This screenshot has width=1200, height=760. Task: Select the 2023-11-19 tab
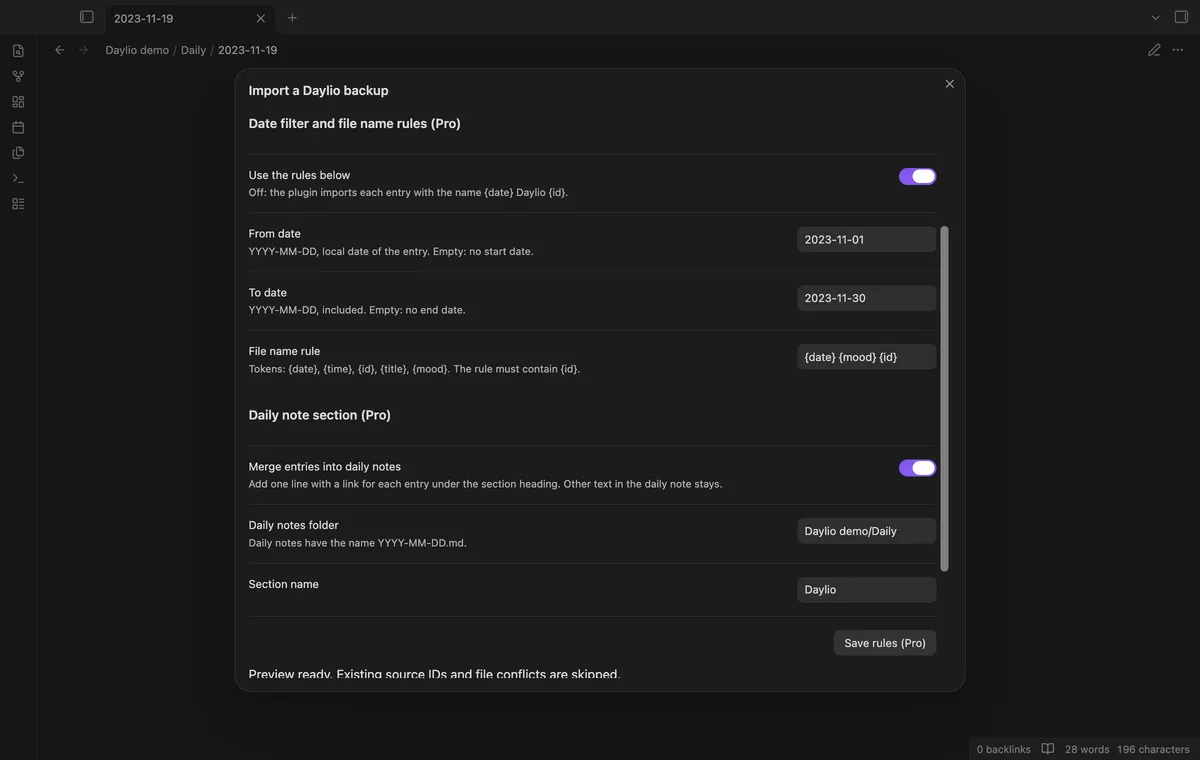point(190,18)
